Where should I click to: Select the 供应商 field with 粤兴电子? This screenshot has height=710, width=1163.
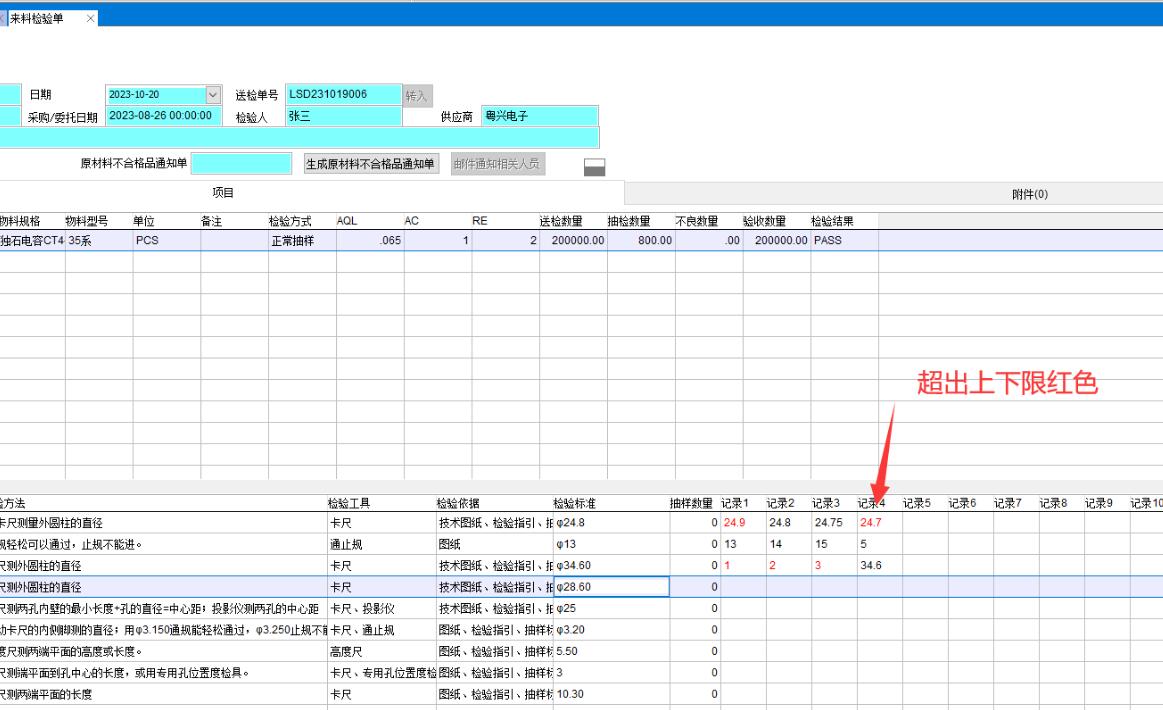[539, 116]
